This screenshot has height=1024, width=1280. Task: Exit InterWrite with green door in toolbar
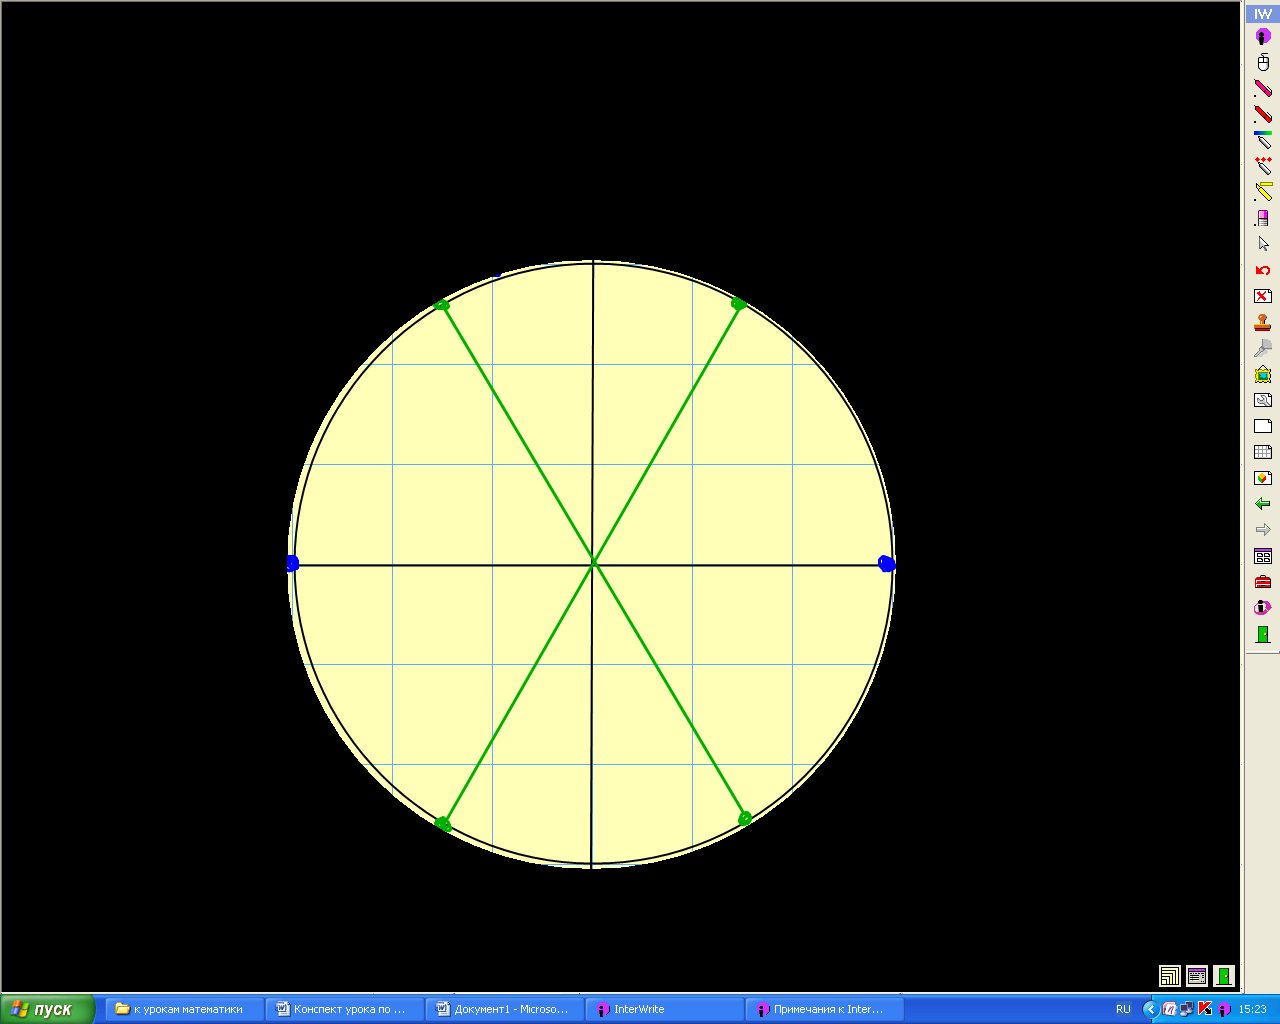(1263, 634)
